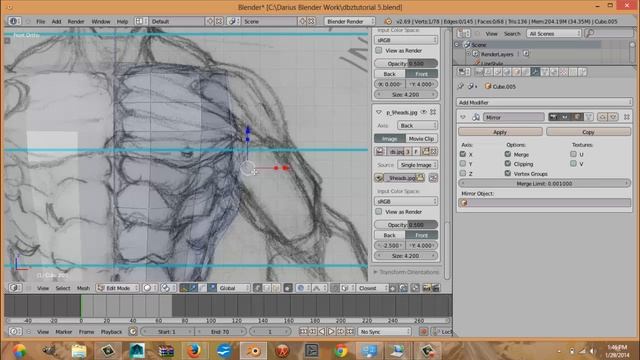Screen dimensions: 640x360
Task: Jump to the last frame in timeline
Action: click(x=350, y=332)
